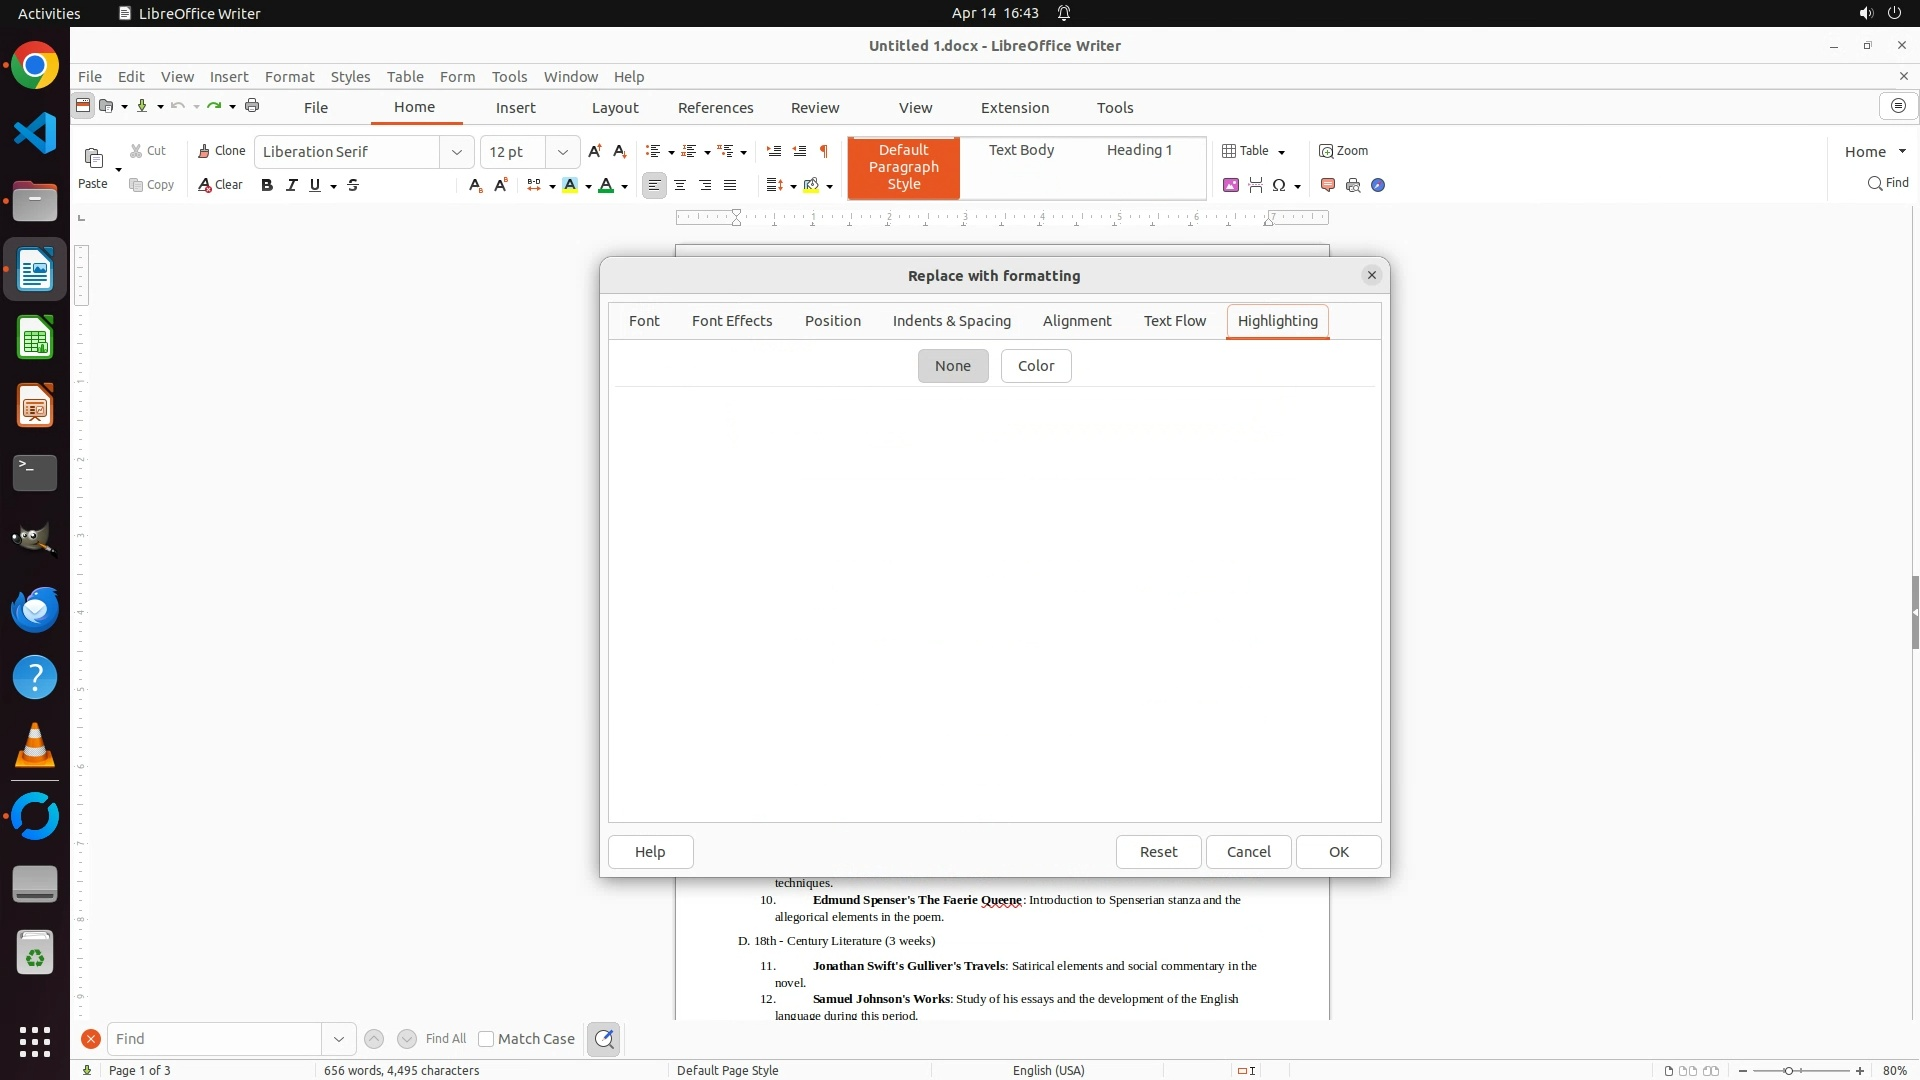Switch to the Font Effects tab
Image resolution: width=1920 pixels, height=1080 pixels.
[x=731, y=321]
